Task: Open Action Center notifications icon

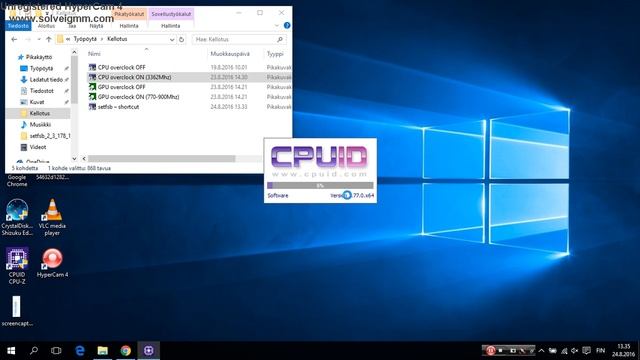Action: [587, 351]
